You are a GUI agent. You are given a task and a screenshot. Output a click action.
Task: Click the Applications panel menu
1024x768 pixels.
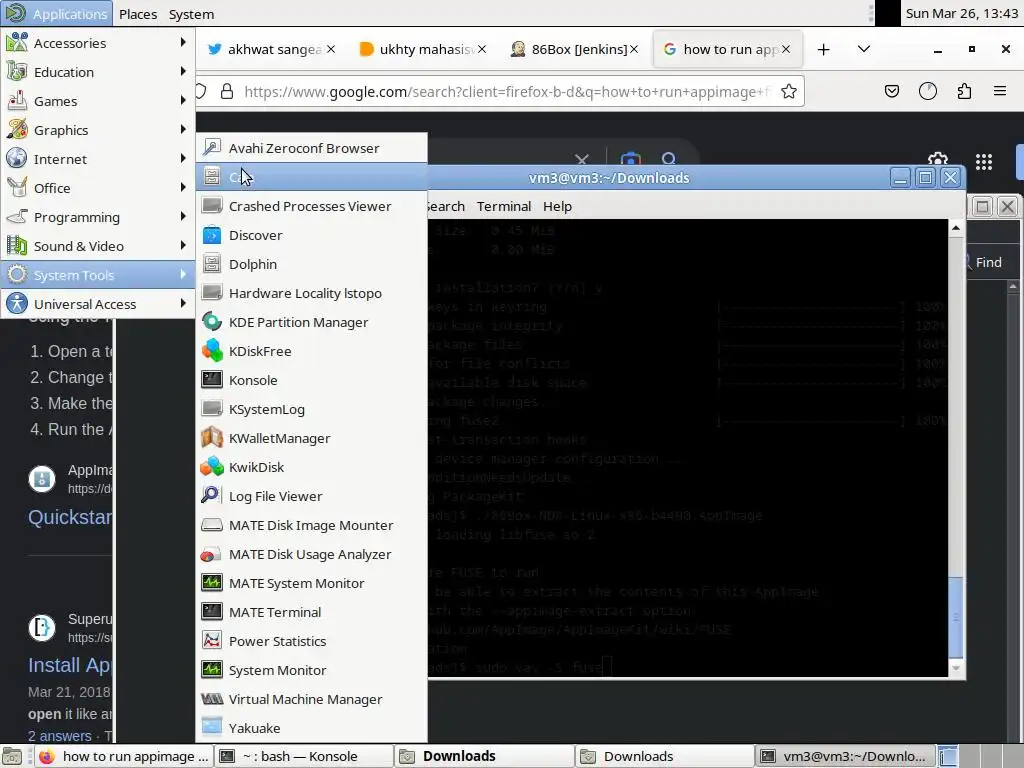[x=57, y=14]
